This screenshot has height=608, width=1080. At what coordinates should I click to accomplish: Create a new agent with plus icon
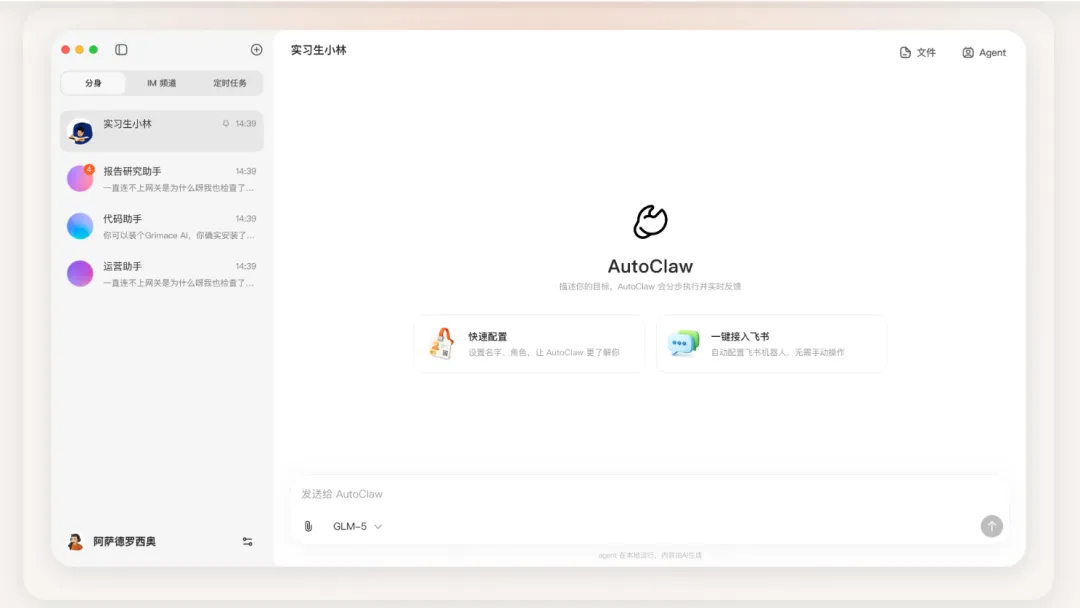coord(256,50)
